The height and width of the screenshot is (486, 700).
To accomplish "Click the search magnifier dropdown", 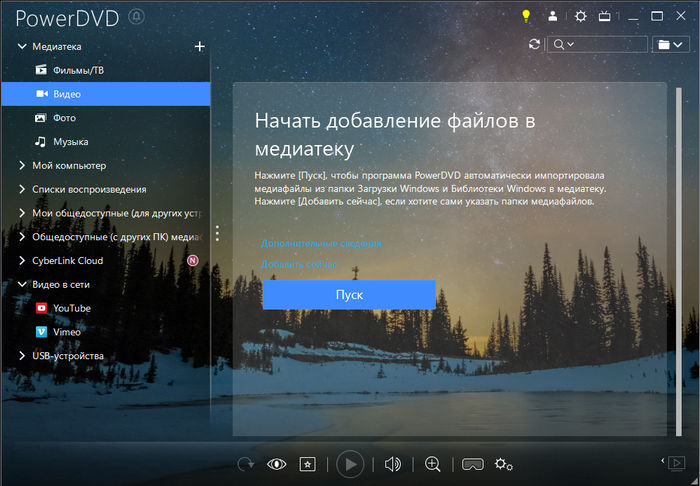I will pos(563,44).
